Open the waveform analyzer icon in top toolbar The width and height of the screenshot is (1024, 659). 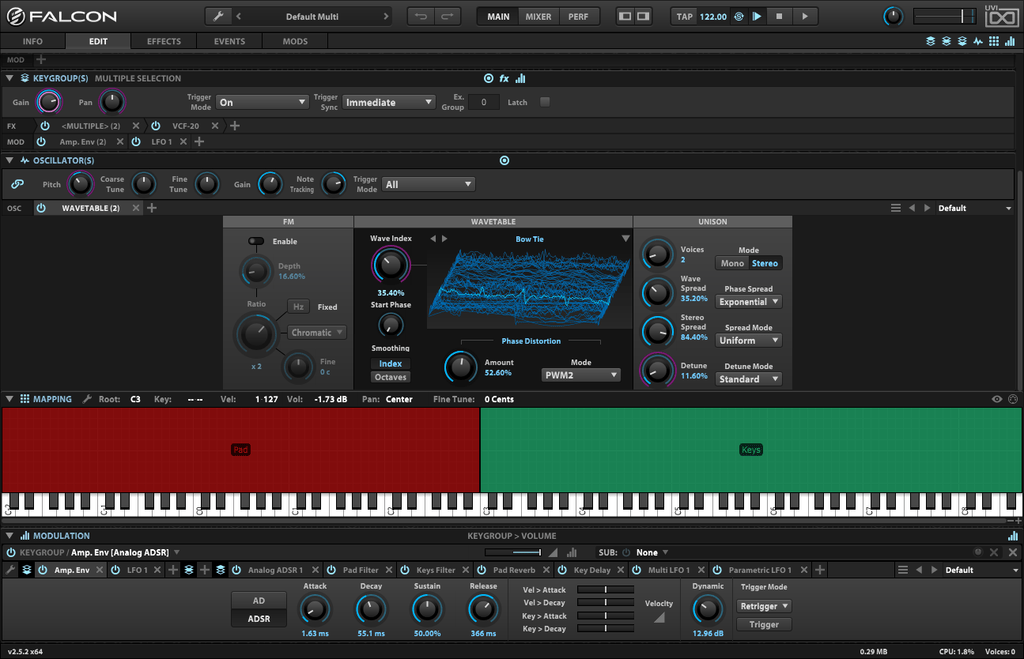[977, 41]
